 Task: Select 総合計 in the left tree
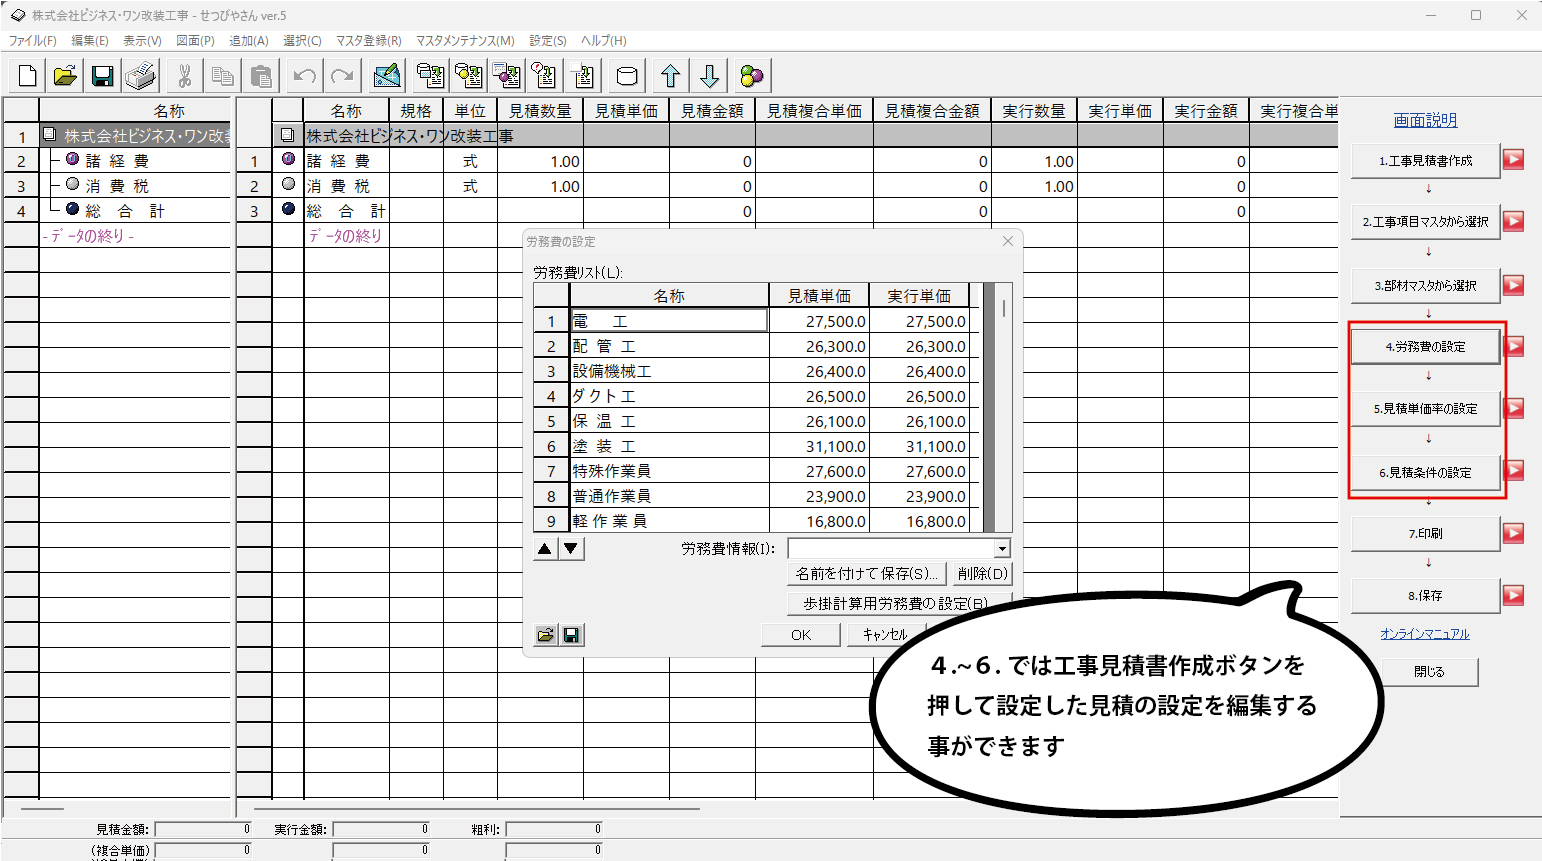click(x=125, y=211)
